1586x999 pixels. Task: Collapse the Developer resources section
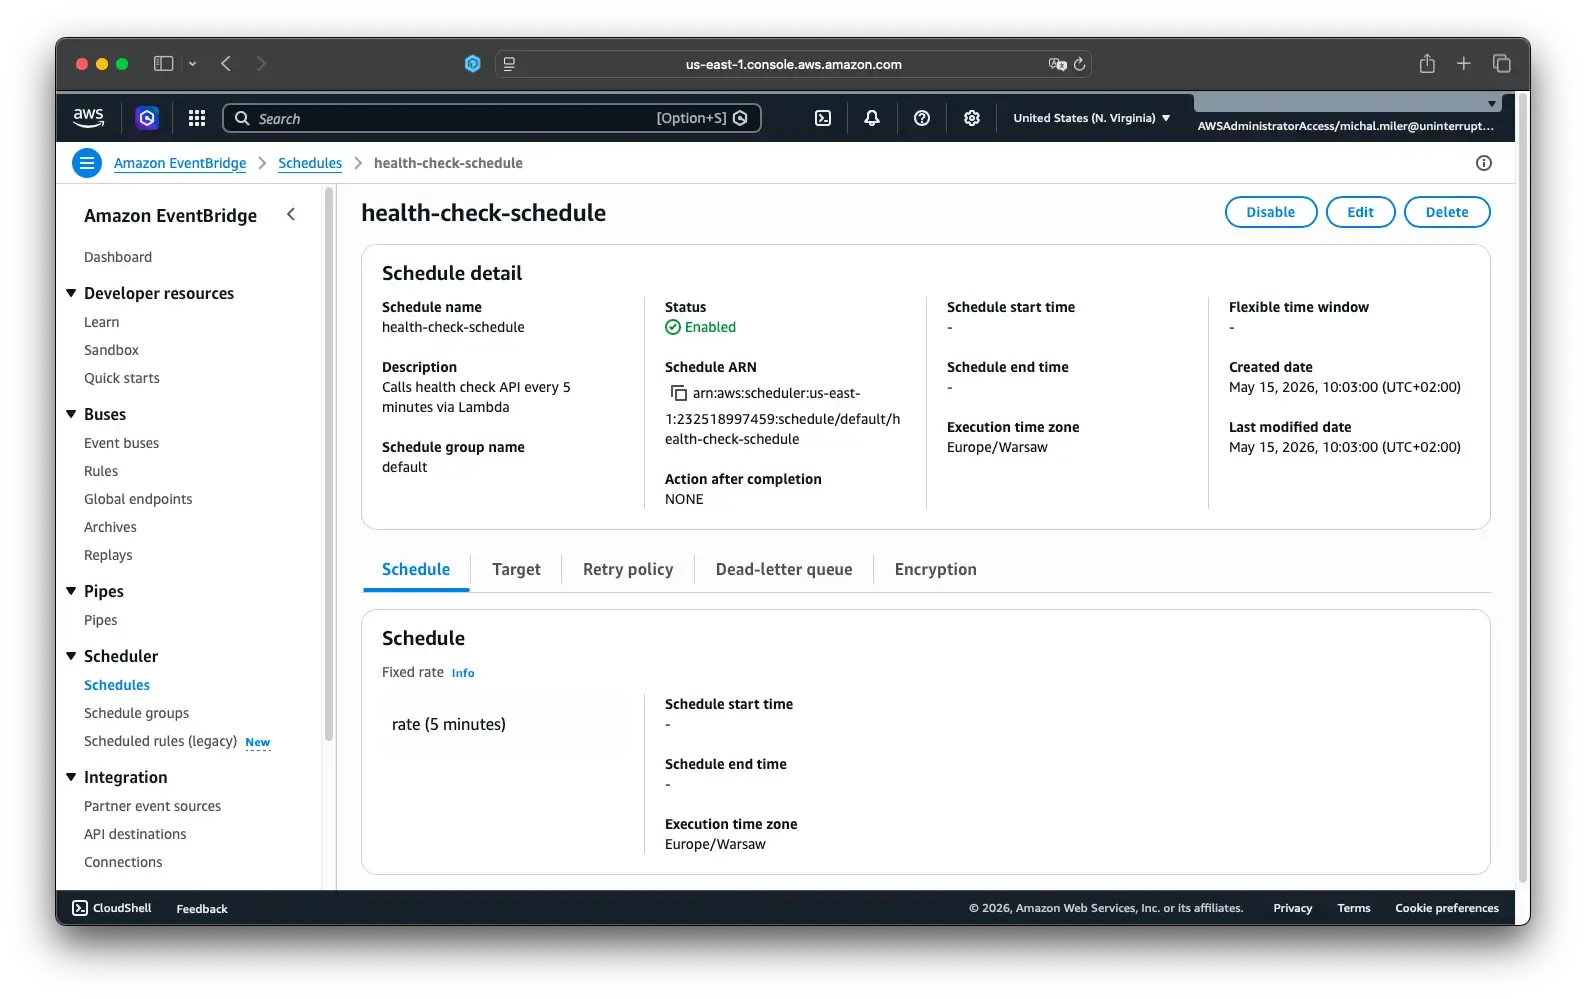(71, 293)
